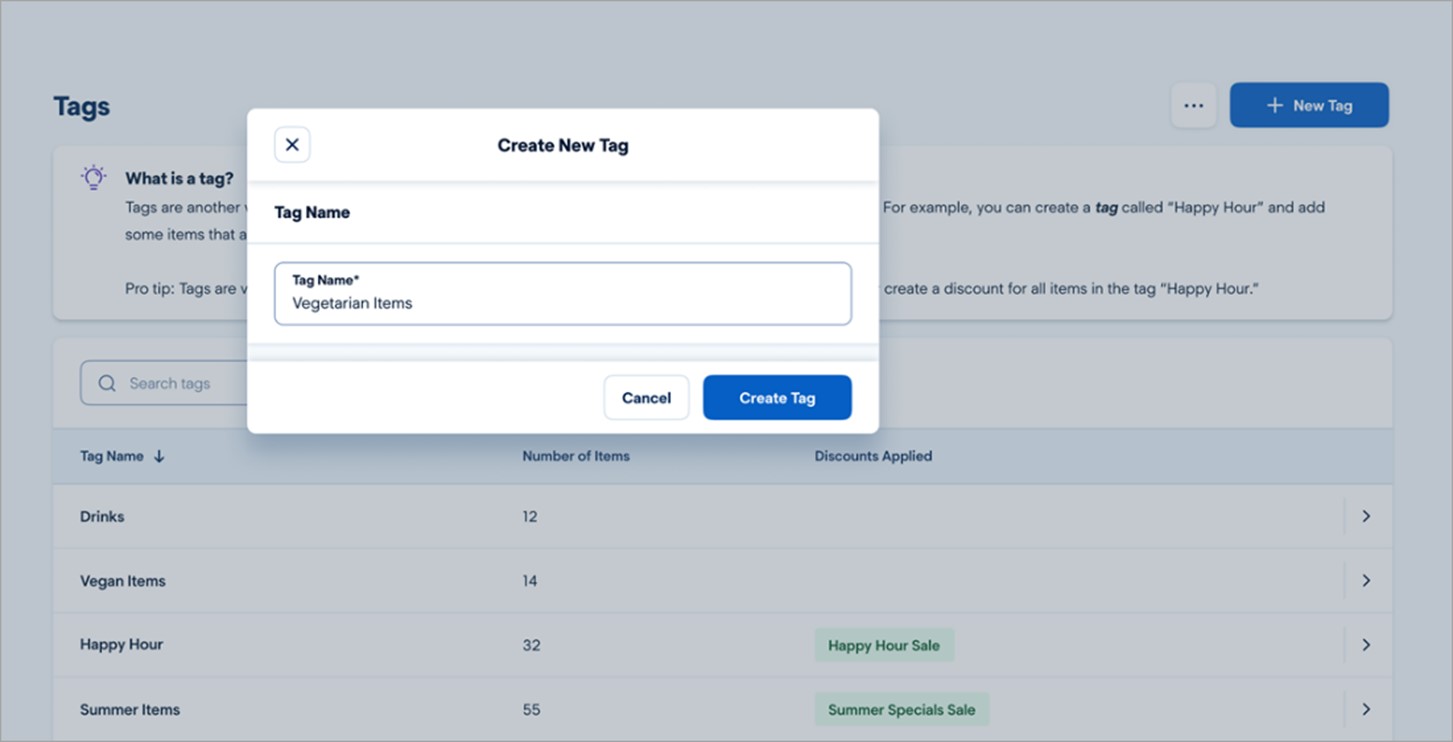
Task: Select the Drinks tag name
Action: pyautogui.click(x=102, y=516)
